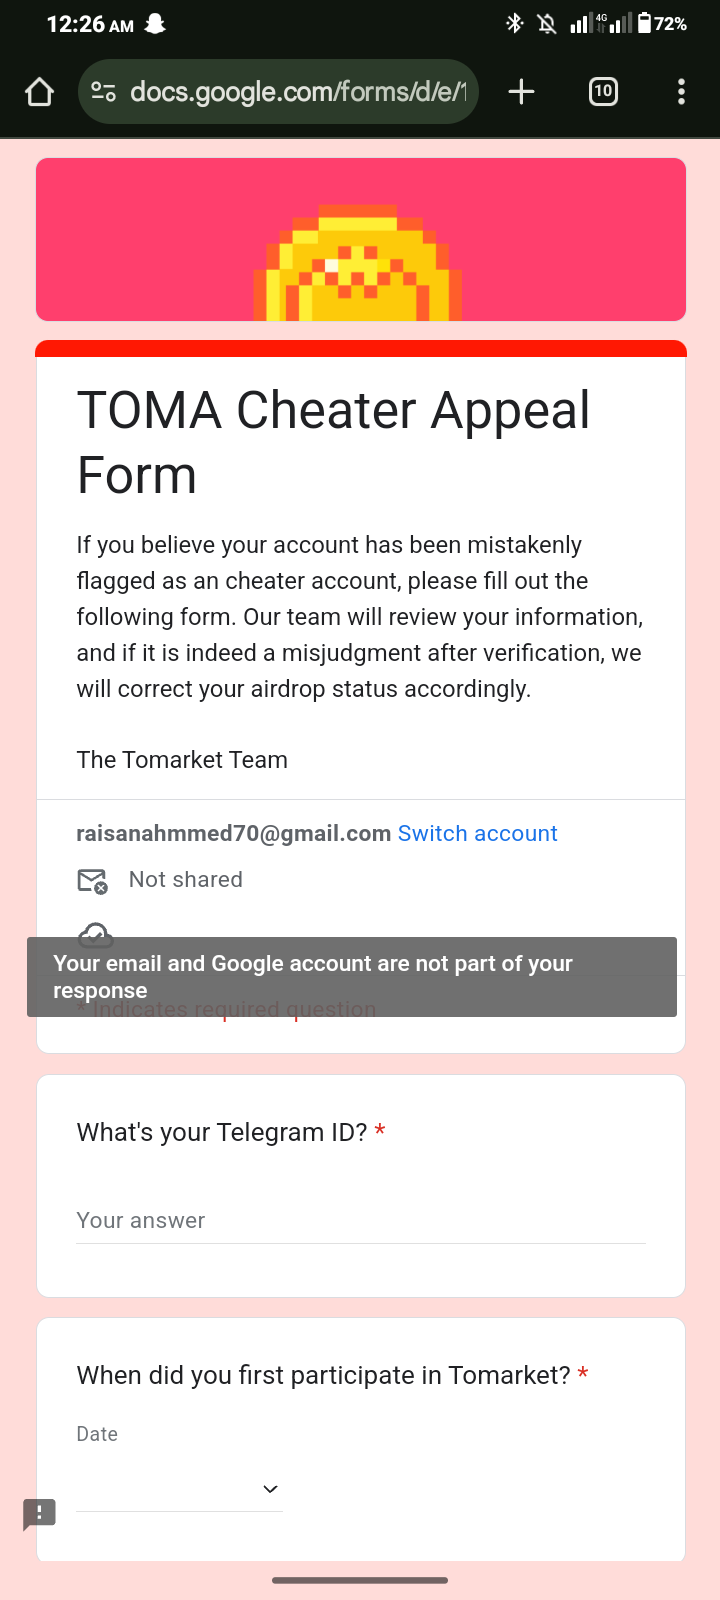Focus the Telegram ID answer field

pos(361,1221)
